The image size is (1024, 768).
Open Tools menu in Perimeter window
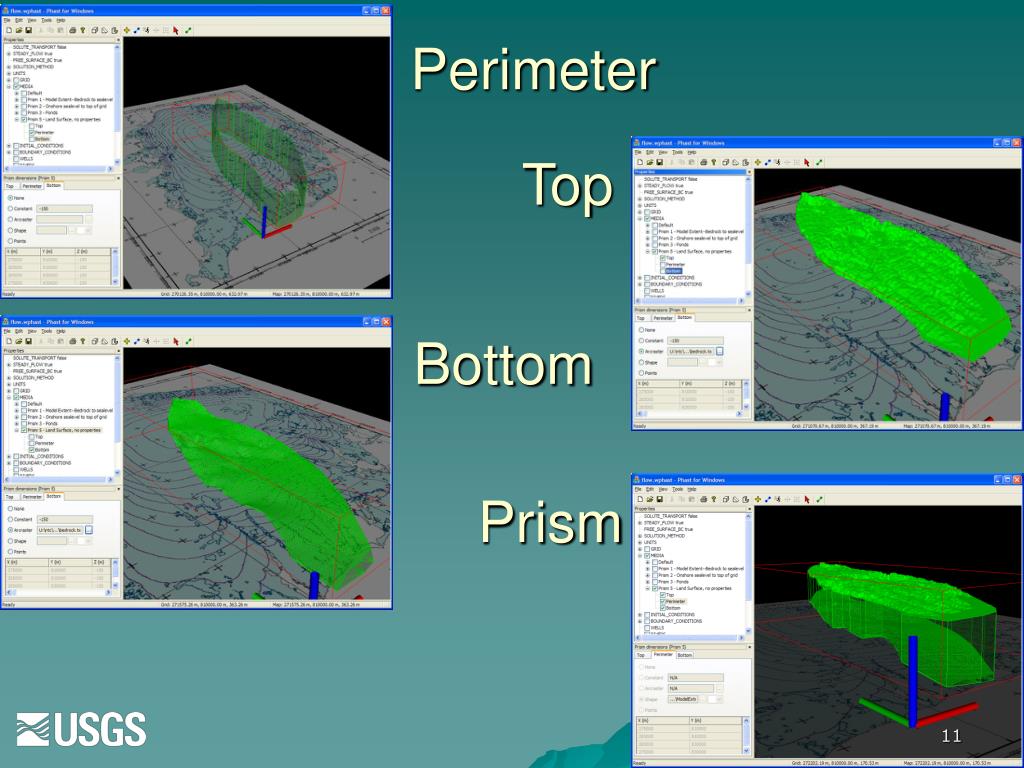pos(46,20)
